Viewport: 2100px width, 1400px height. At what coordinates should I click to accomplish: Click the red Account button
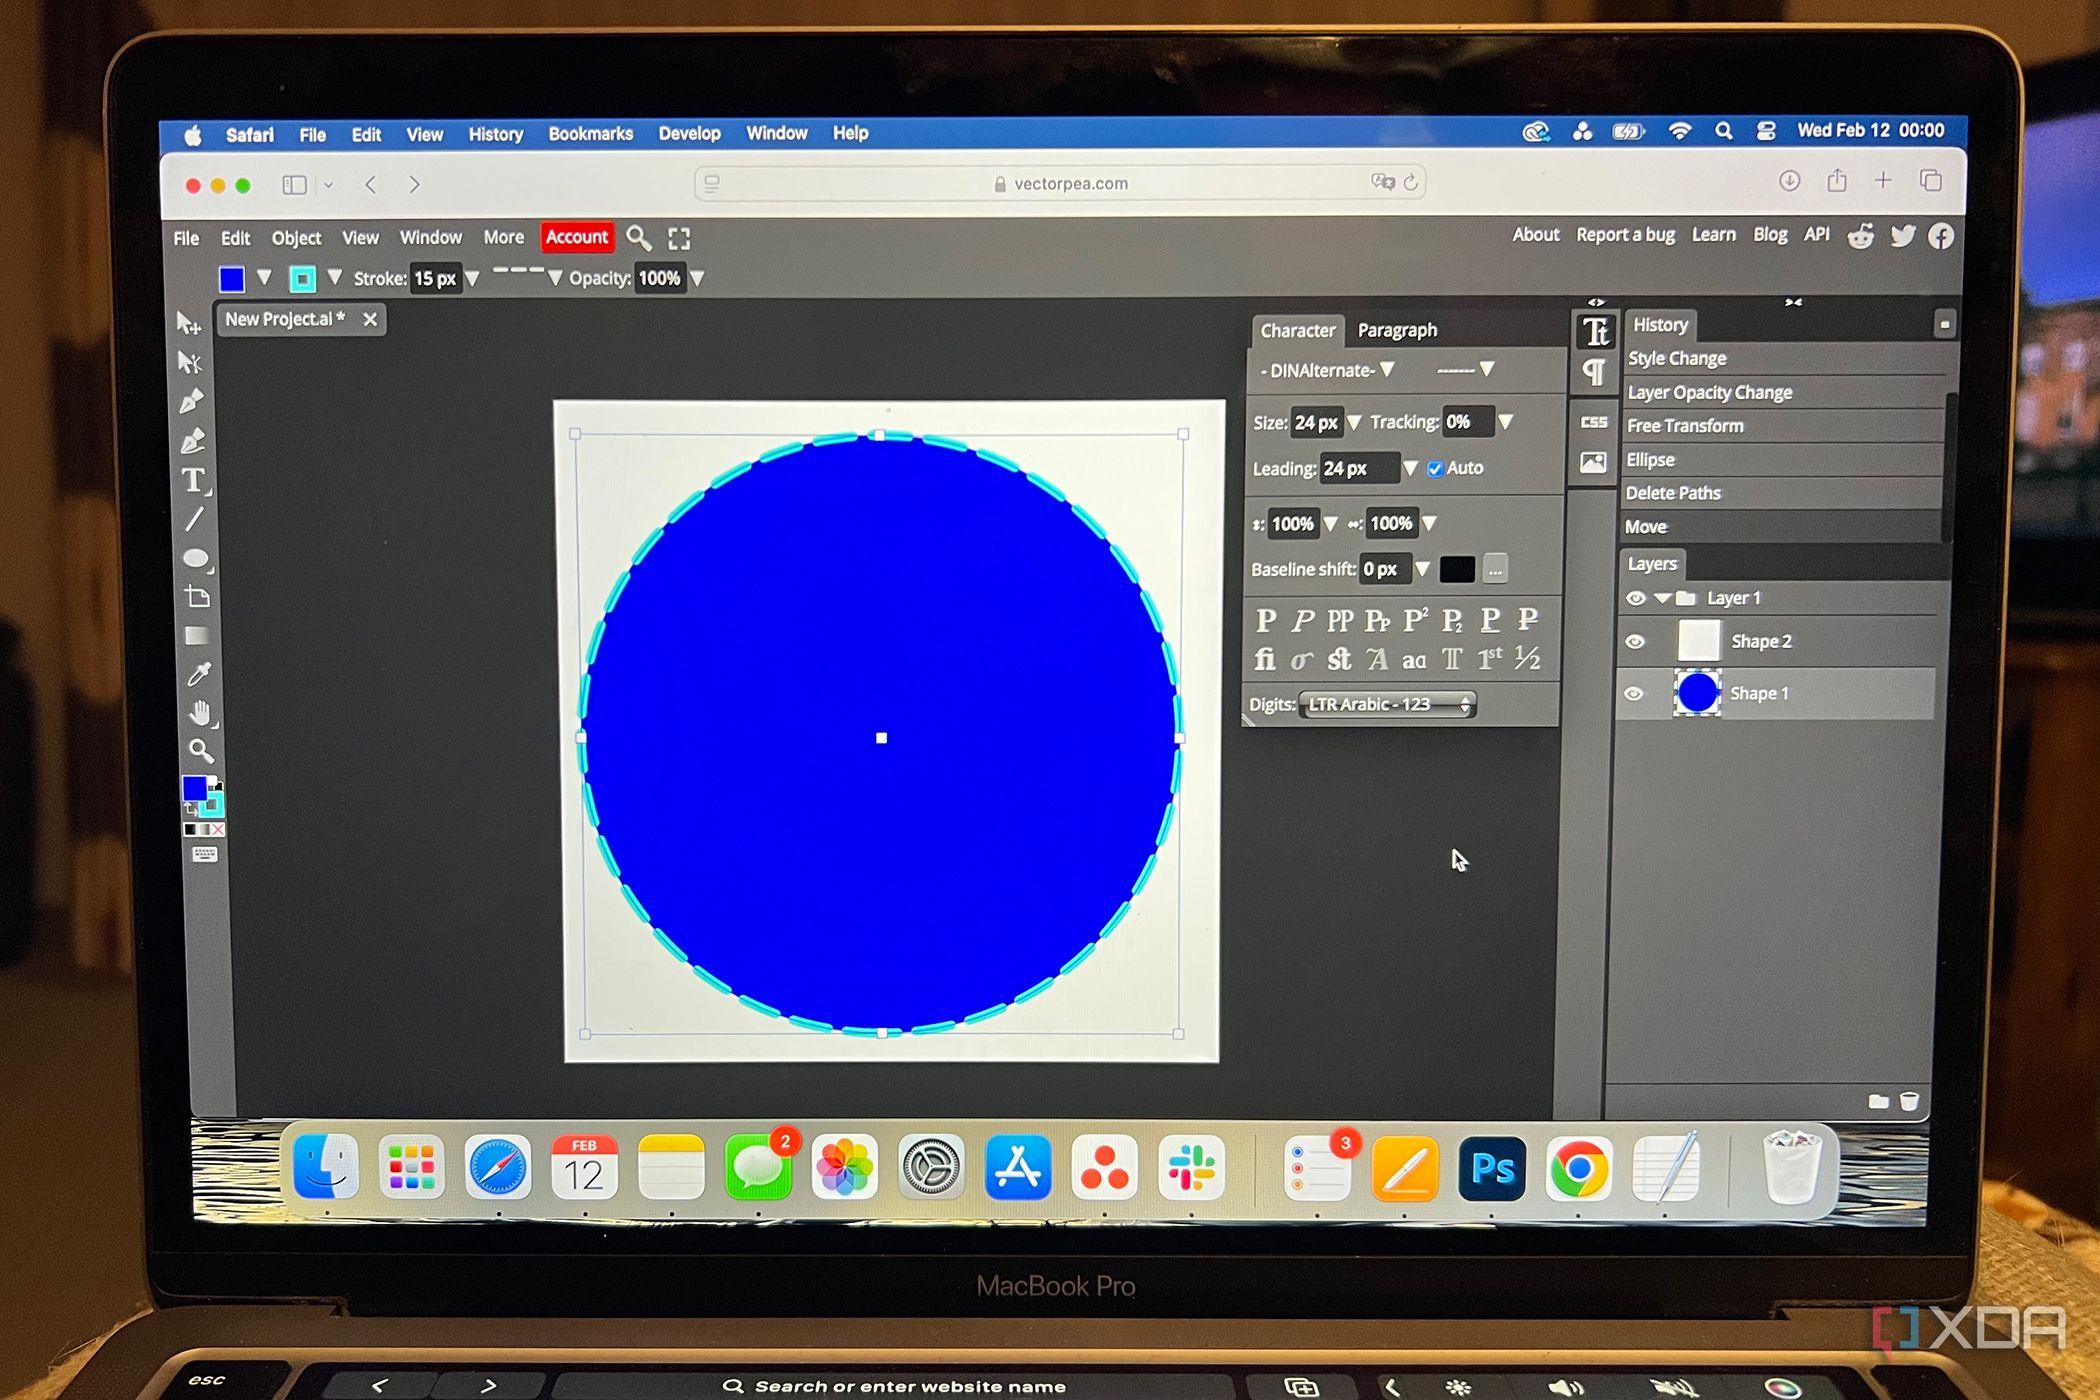pyautogui.click(x=576, y=237)
